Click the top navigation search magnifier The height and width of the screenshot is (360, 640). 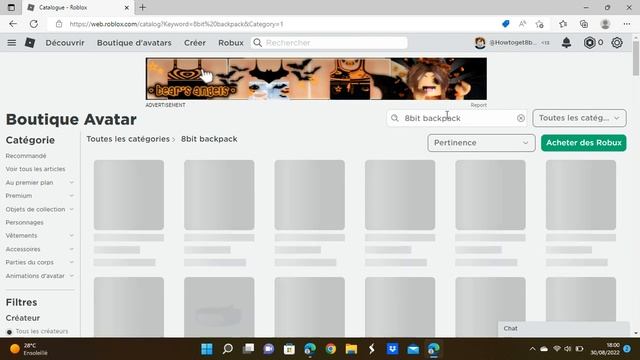coord(258,42)
